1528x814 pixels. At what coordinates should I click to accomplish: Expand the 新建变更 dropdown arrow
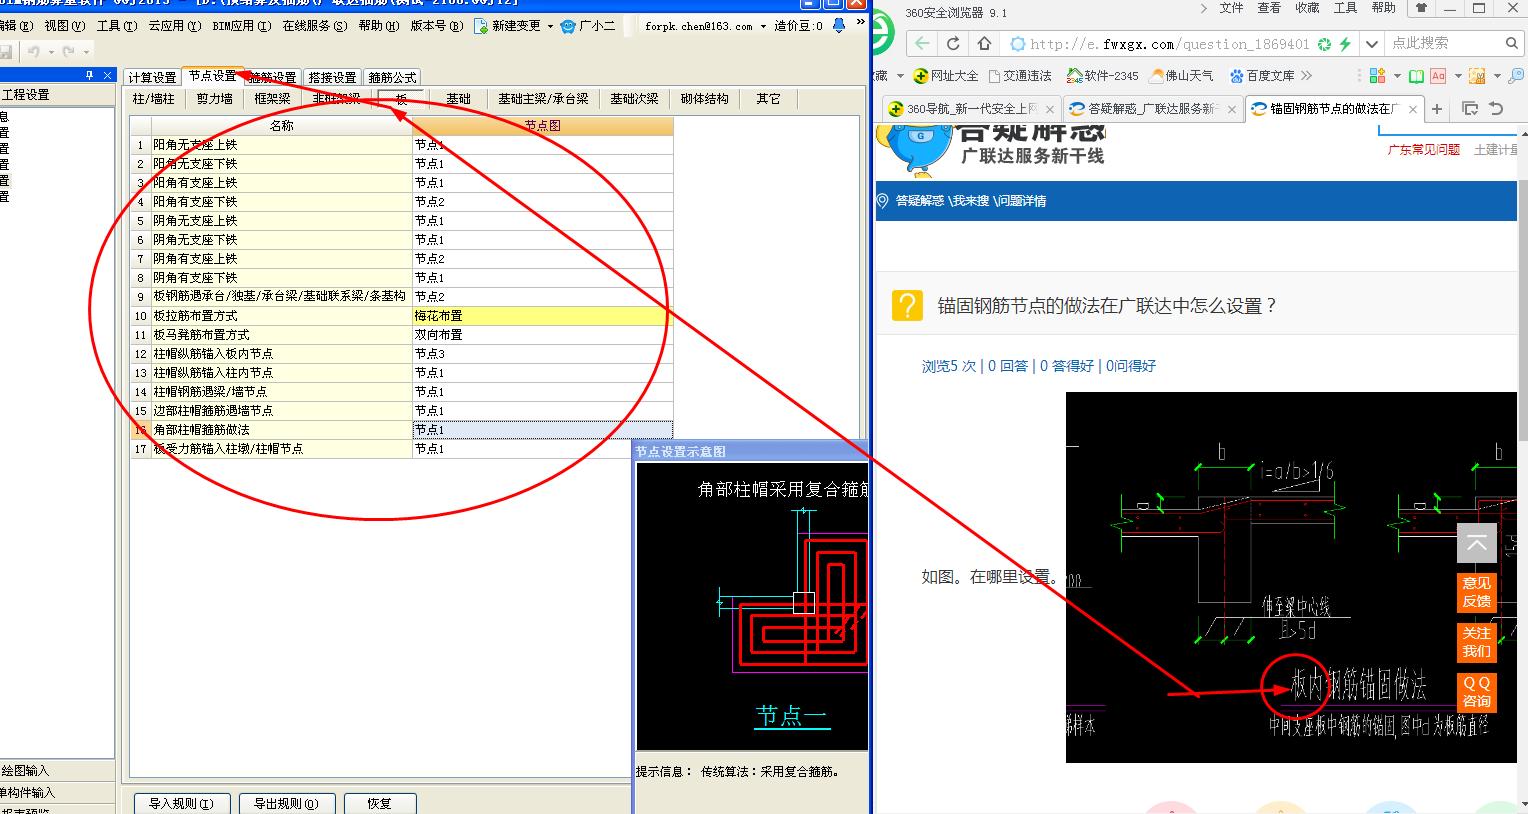[x=550, y=26]
